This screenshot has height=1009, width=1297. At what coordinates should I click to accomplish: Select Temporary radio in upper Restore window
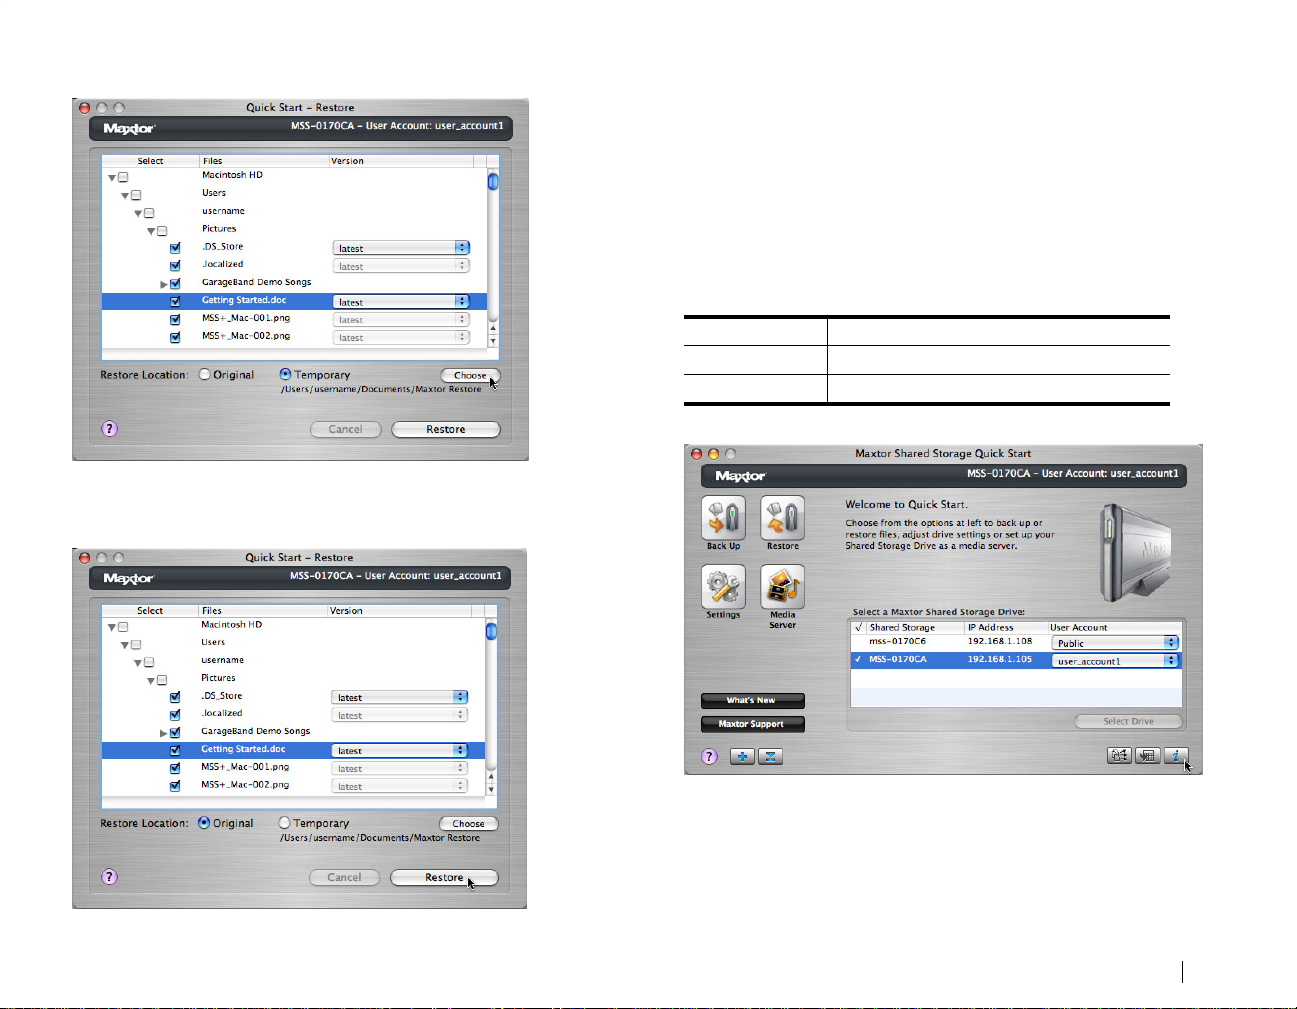point(285,374)
